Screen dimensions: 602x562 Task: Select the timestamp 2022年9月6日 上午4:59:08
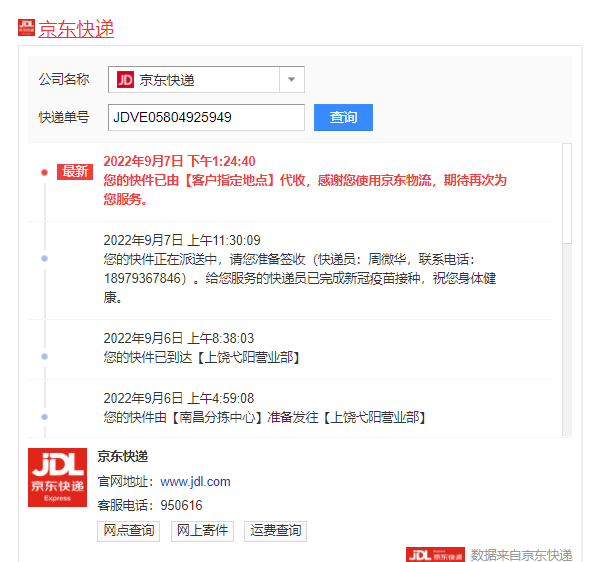[x=179, y=398]
